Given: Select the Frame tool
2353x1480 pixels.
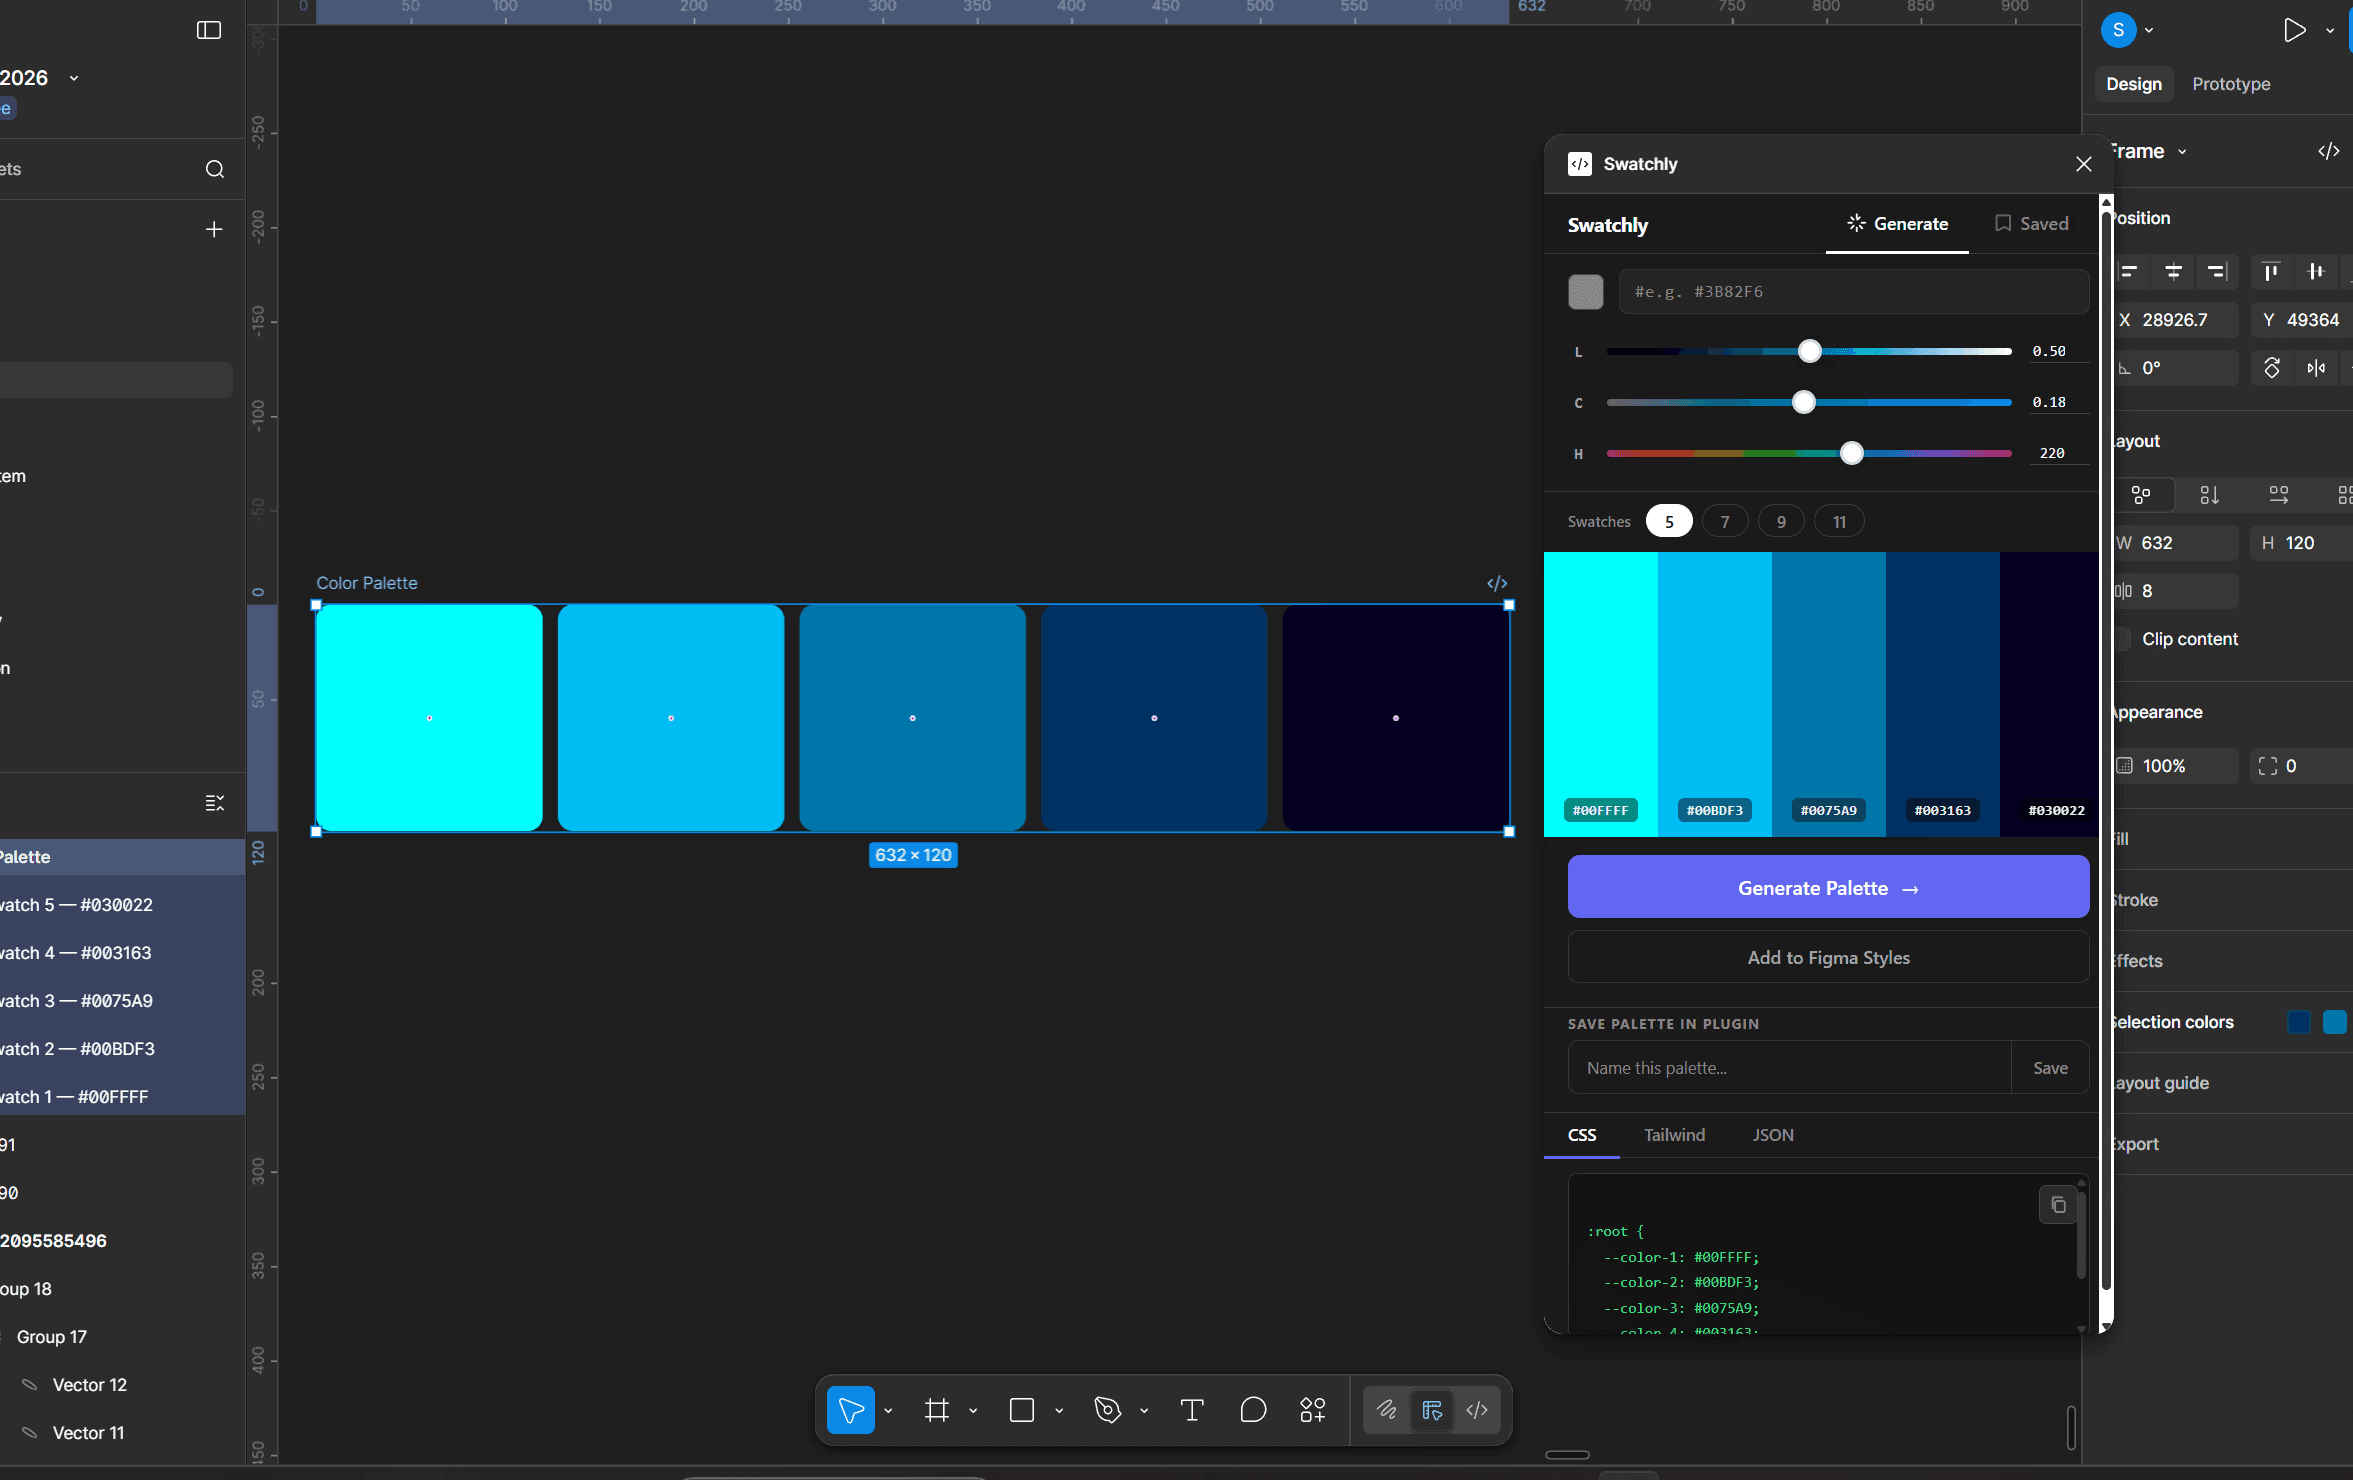Looking at the screenshot, I should click(x=936, y=1410).
